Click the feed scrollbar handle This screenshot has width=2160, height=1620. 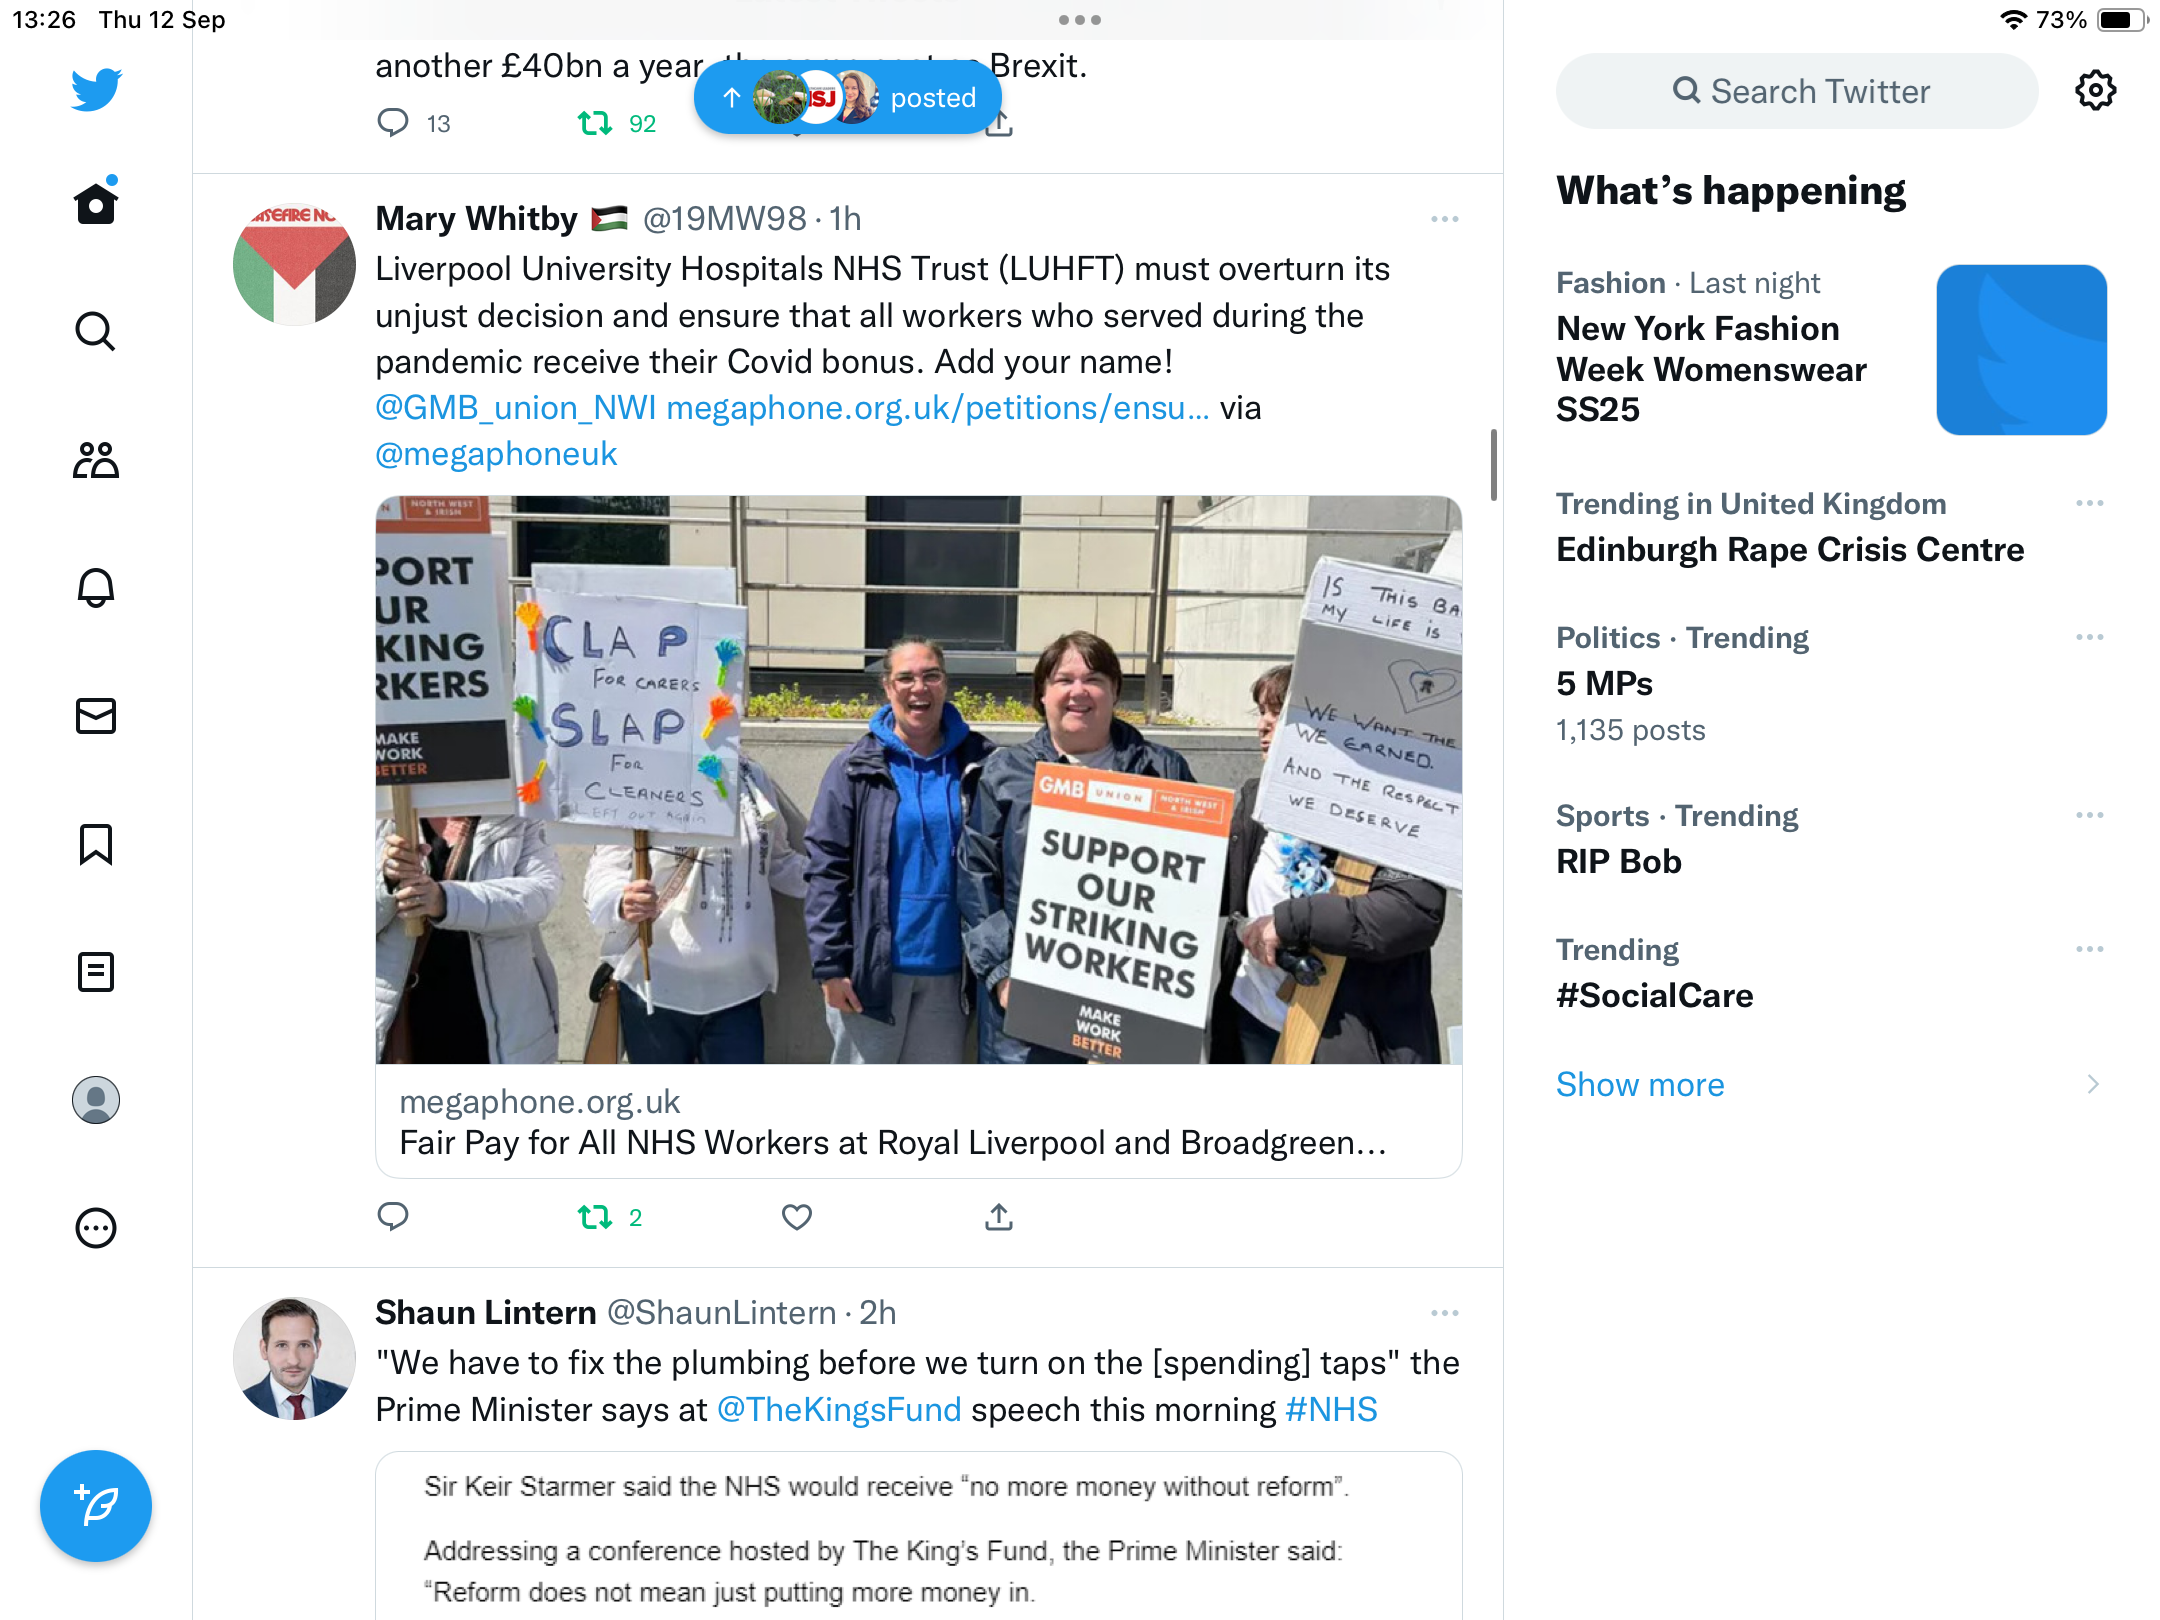click(1493, 464)
